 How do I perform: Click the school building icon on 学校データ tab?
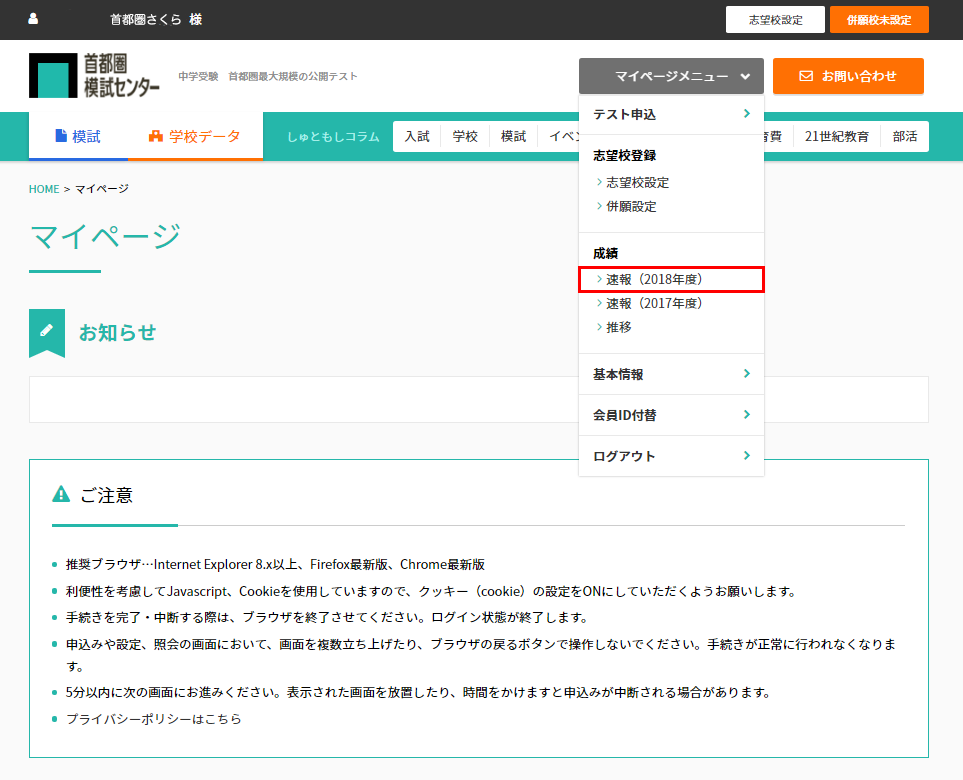pyautogui.click(x=155, y=136)
